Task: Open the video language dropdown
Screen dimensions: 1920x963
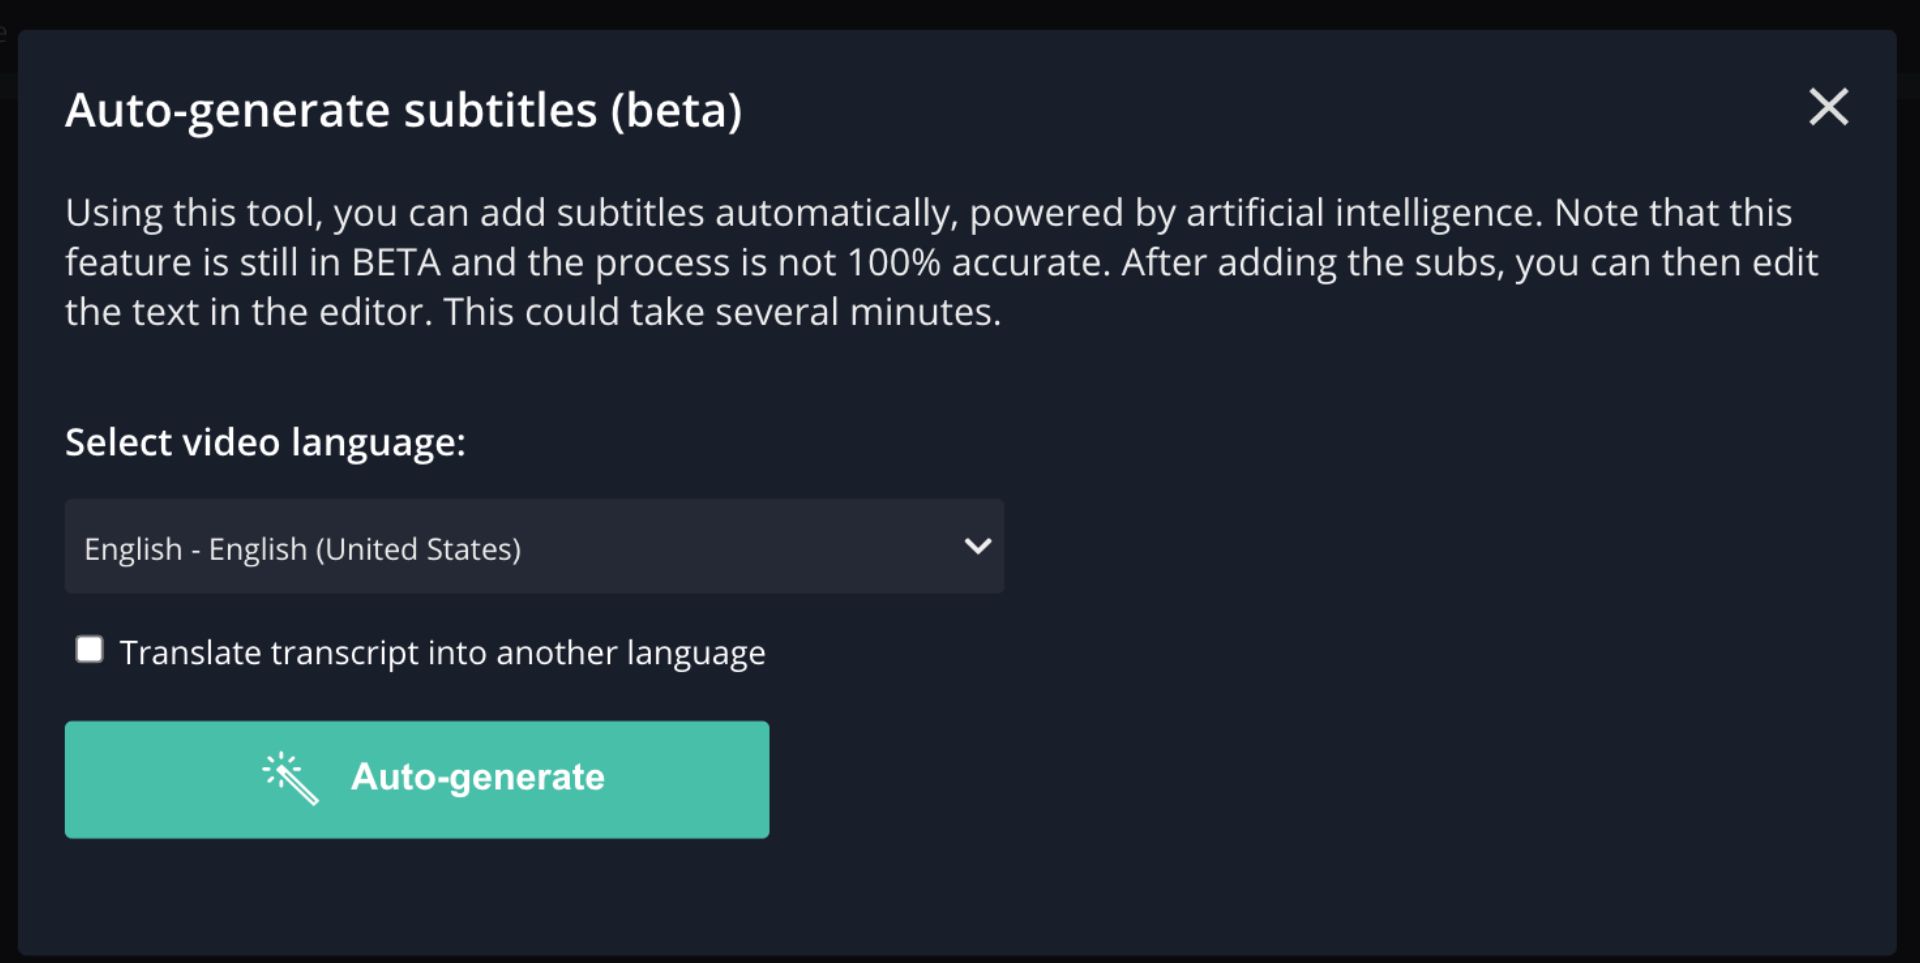Action: pyautogui.click(x=534, y=546)
